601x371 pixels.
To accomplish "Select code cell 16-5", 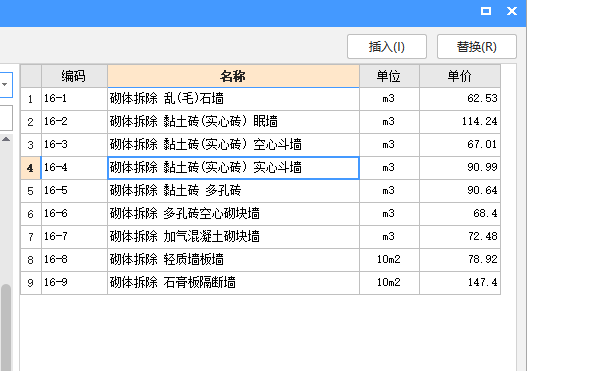I will click(x=74, y=191).
